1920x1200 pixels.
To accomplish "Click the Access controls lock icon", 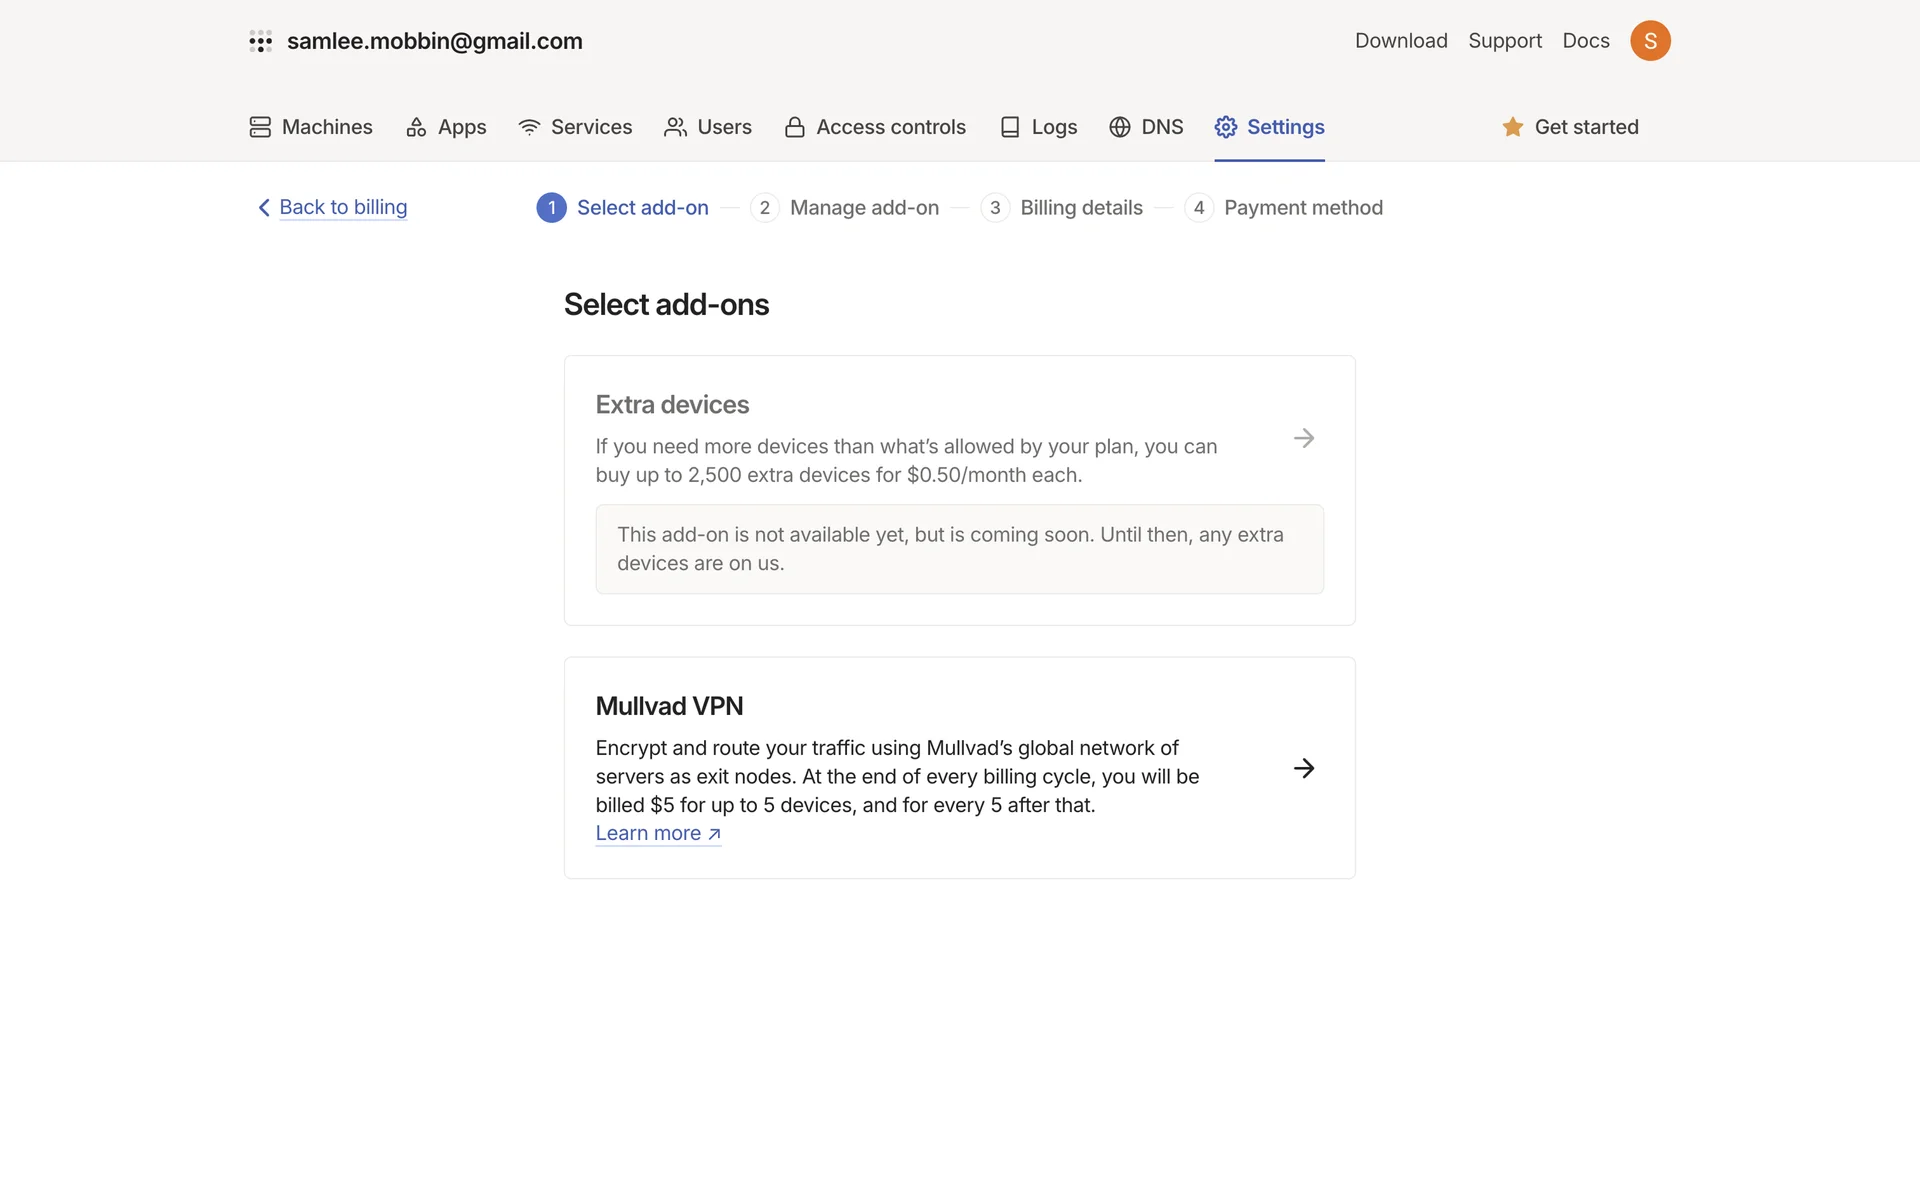I will [795, 127].
